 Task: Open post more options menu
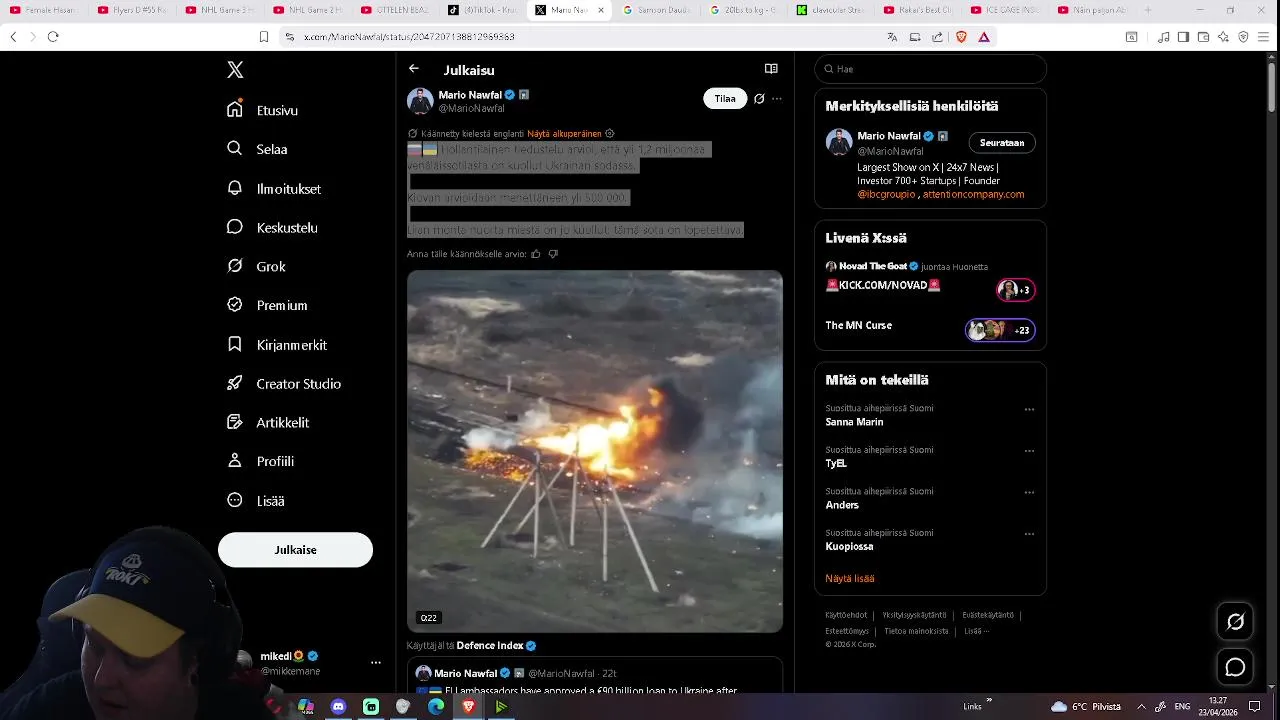tap(777, 99)
